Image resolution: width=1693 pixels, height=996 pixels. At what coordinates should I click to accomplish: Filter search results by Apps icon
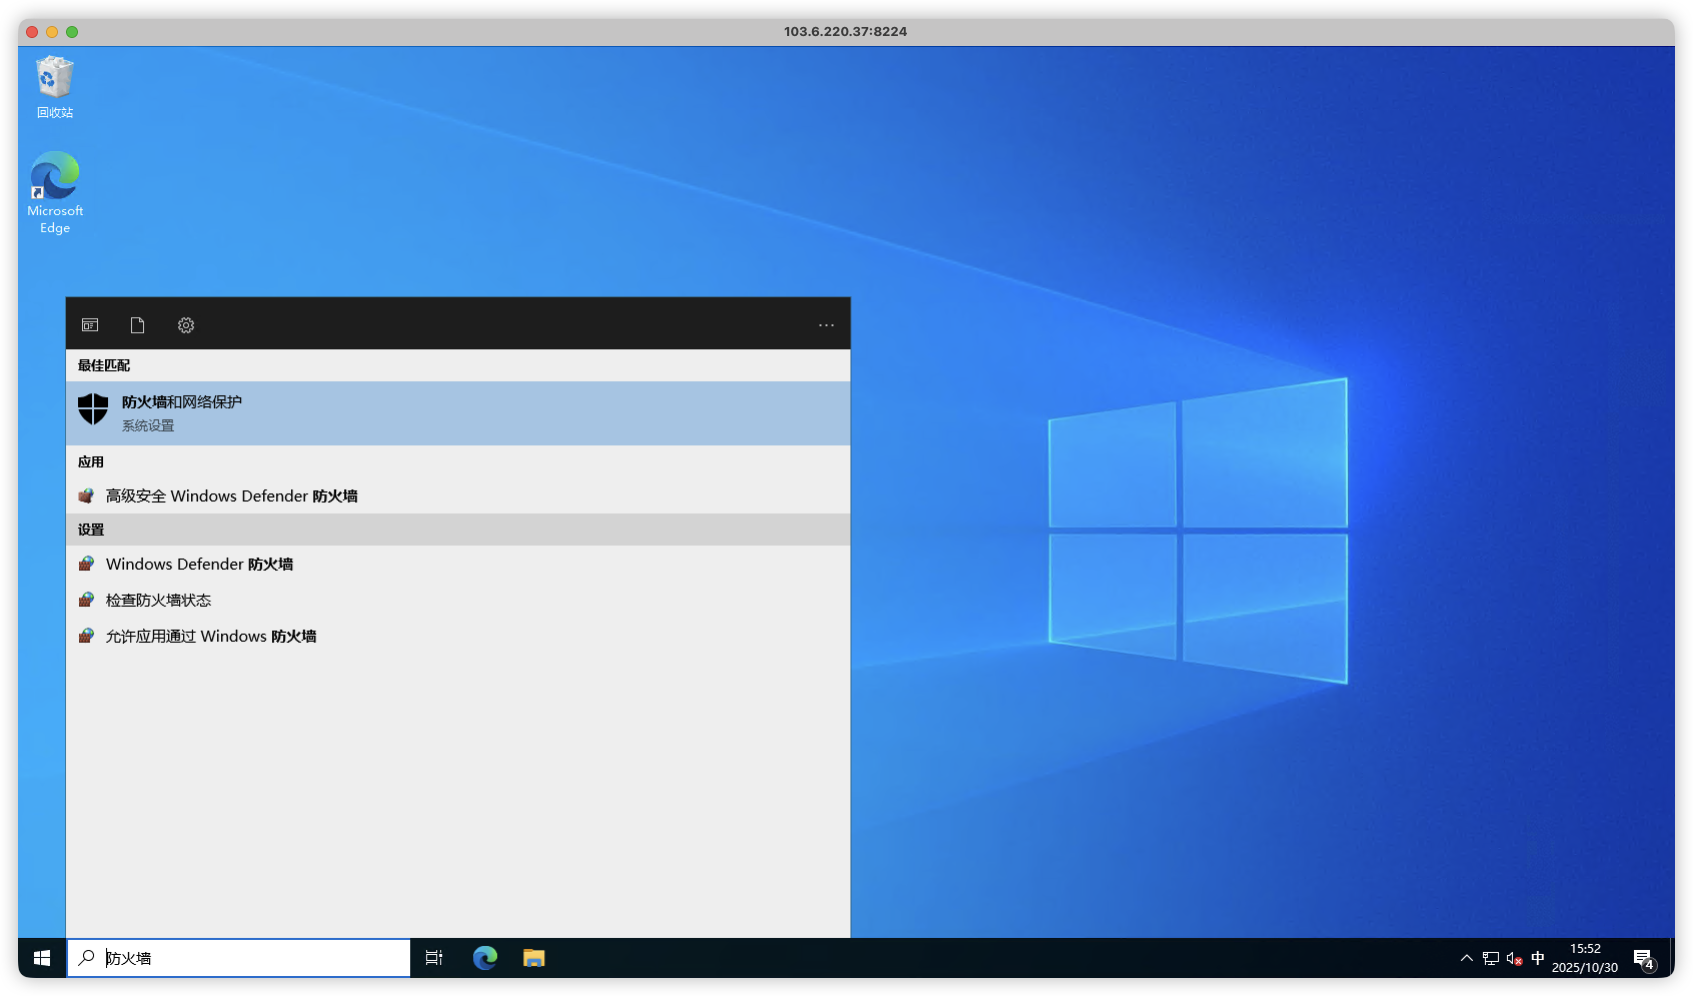(x=90, y=325)
